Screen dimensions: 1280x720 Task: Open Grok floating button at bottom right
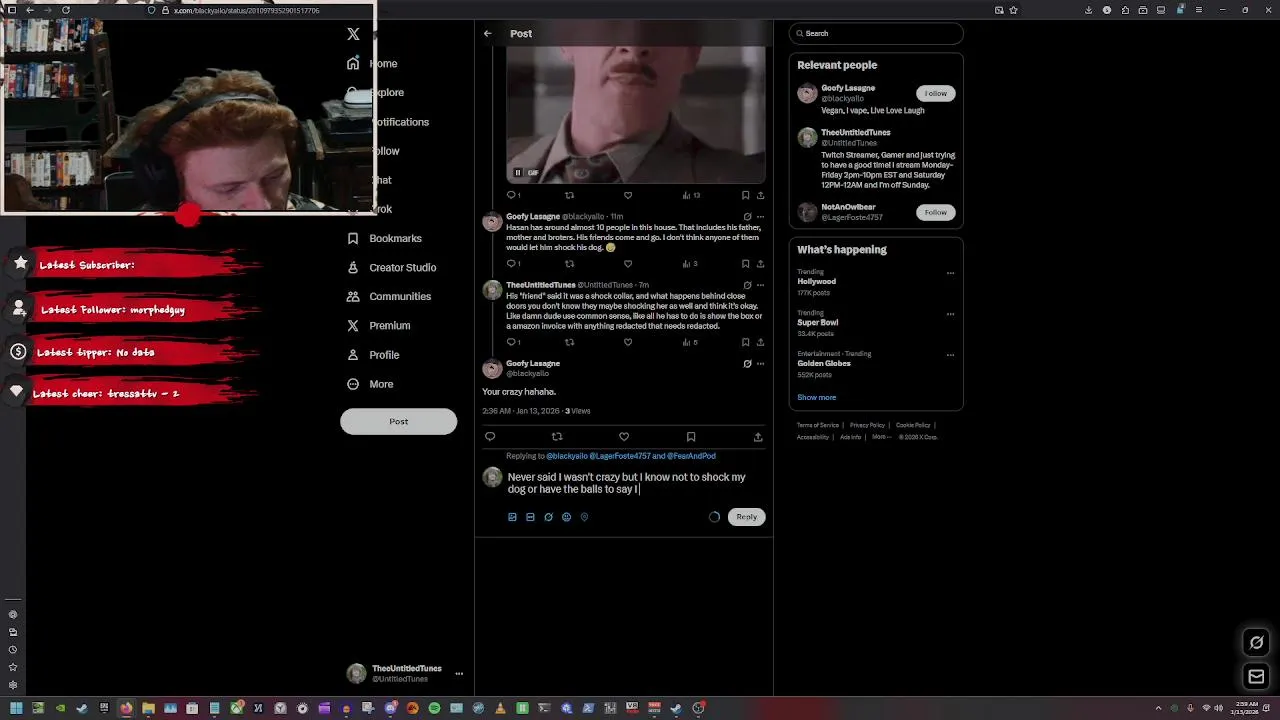click(x=1257, y=642)
